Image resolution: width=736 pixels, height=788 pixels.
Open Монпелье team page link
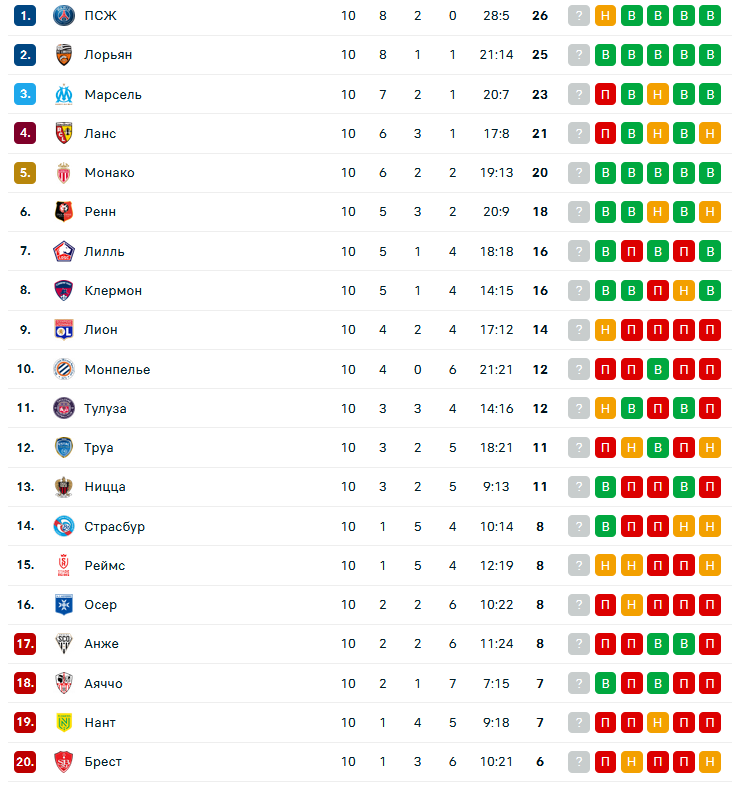[x=117, y=369]
